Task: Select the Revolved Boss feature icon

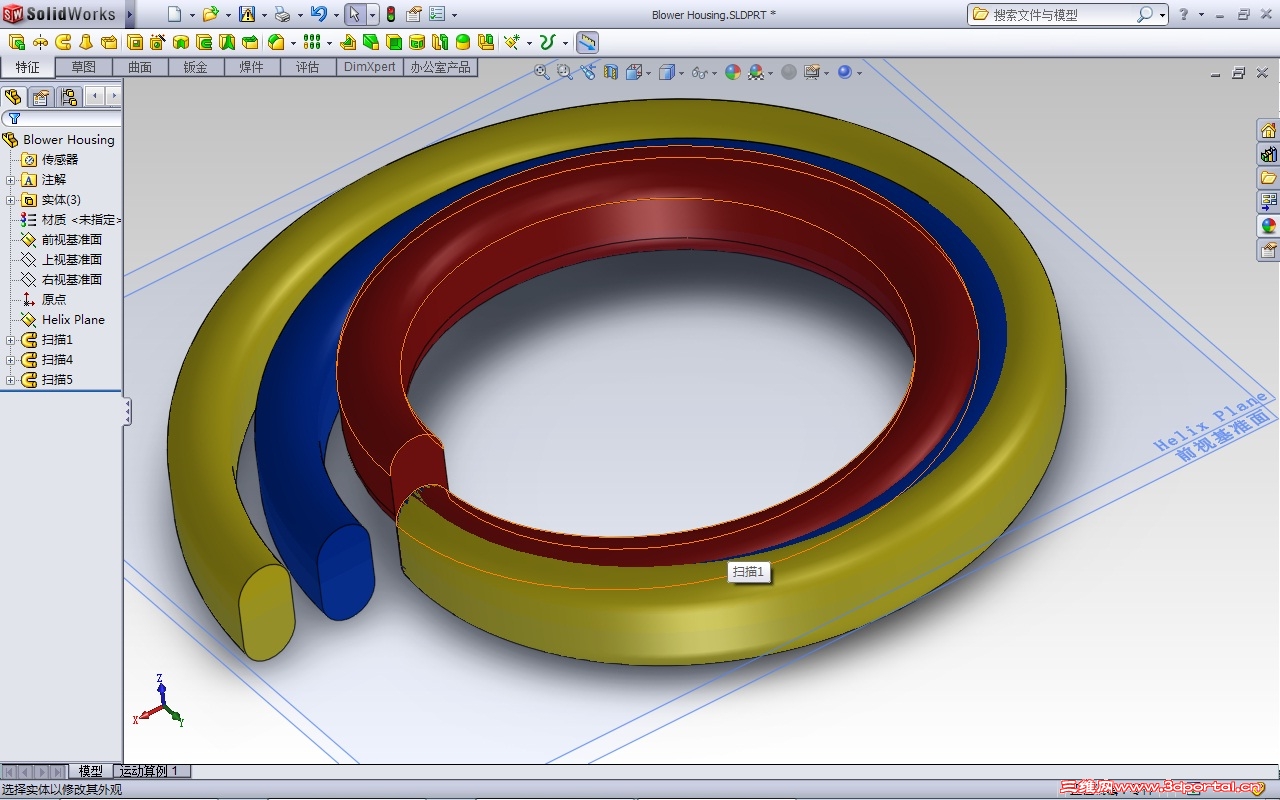Action: click(x=40, y=42)
